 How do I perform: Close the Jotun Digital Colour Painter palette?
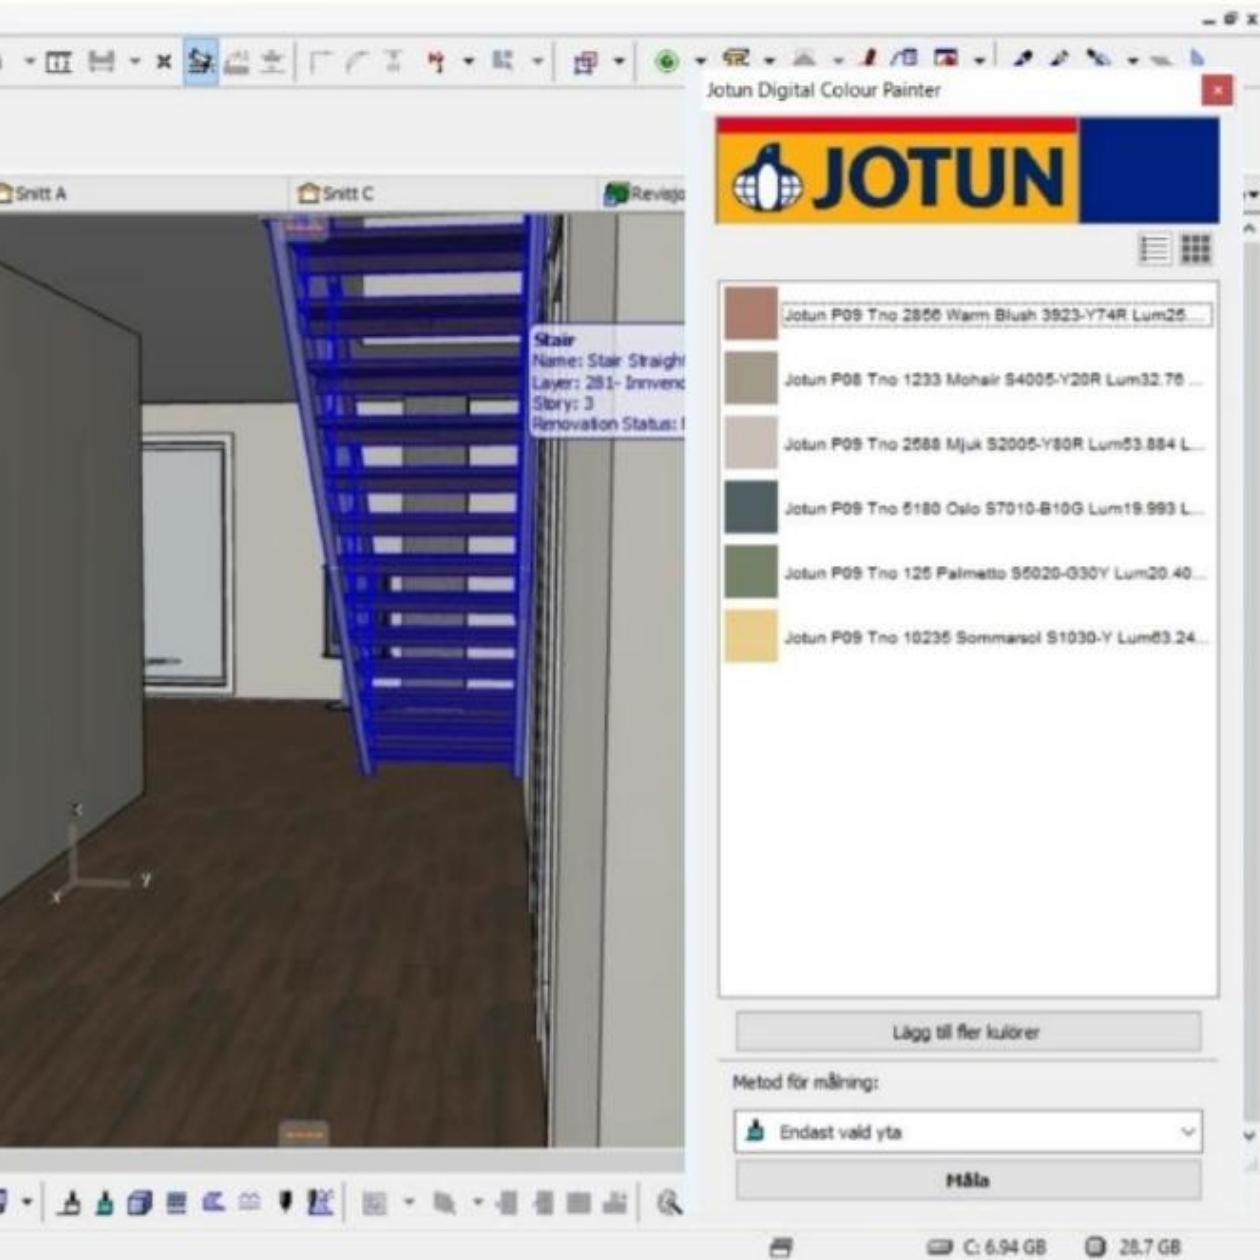click(1217, 91)
